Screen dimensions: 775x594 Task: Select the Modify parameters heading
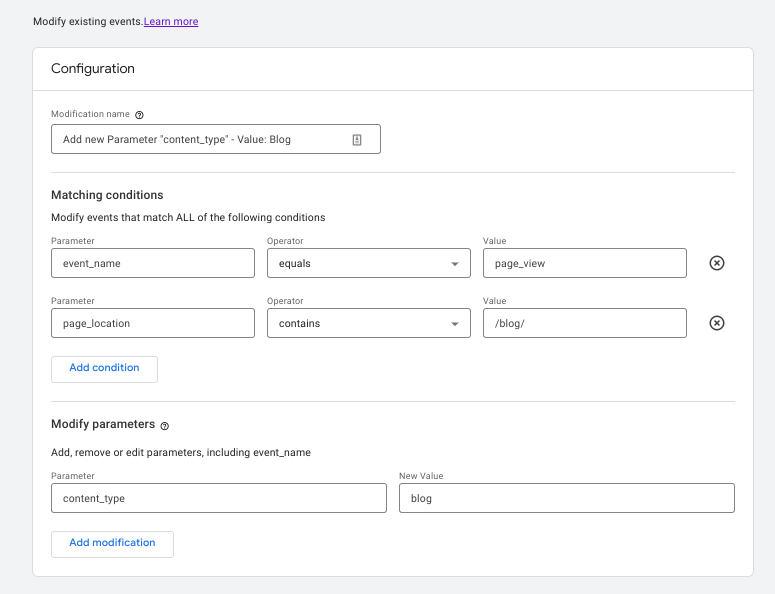[x=103, y=424]
